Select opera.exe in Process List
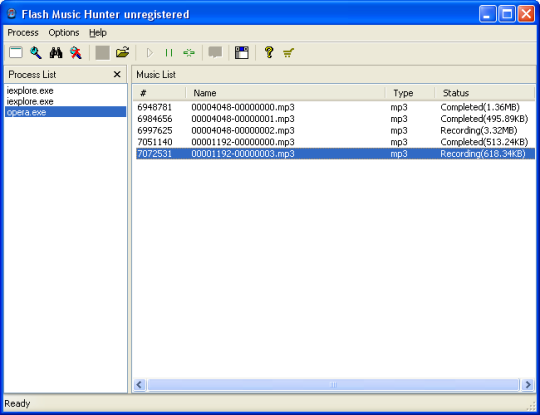This screenshot has height=415, width=540. pyautogui.click(x=65, y=112)
